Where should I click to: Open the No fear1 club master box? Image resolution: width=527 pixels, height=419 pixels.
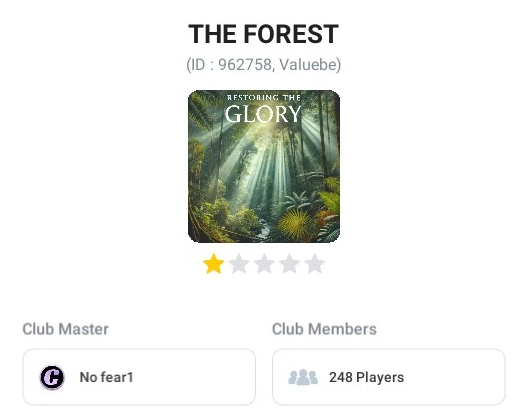click(139, 377)
